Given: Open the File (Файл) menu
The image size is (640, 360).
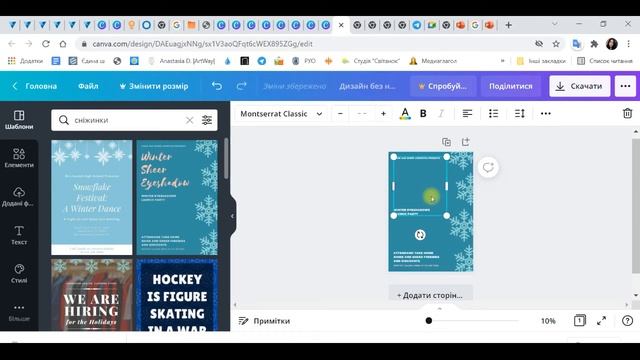Looking at the screenshot, I should (x=88, y=86).
